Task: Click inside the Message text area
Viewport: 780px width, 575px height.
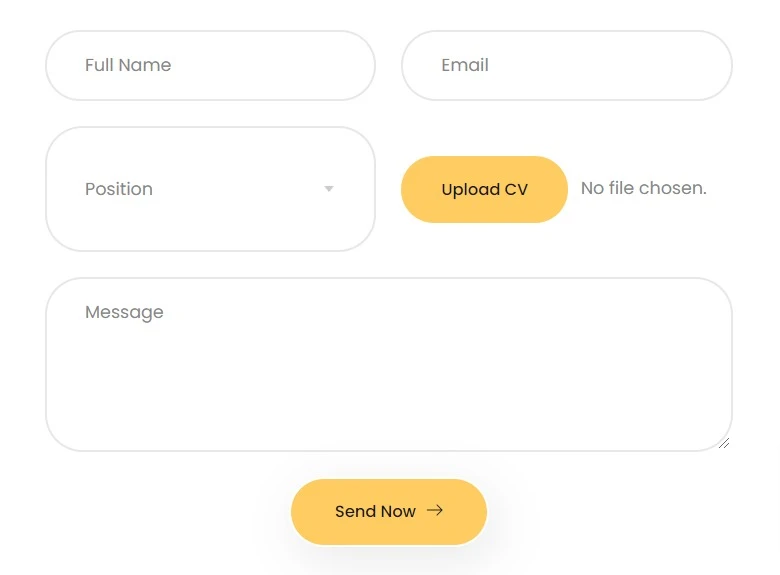Action: [389, 365]
